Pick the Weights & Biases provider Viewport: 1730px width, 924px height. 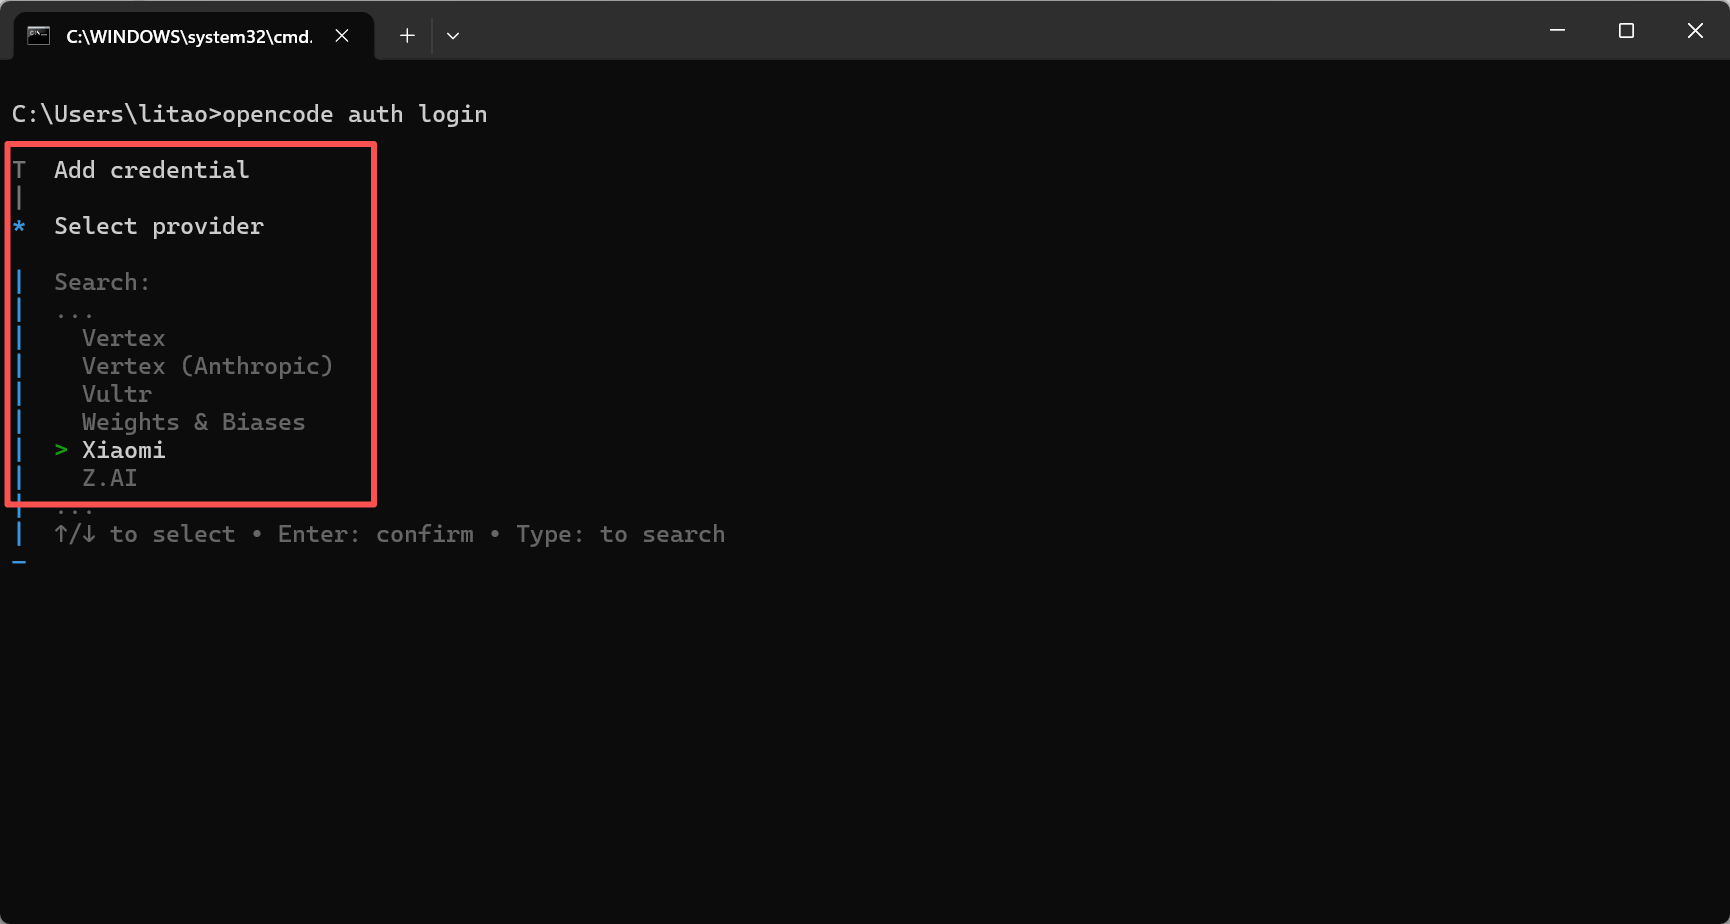[x=193, y=422]
